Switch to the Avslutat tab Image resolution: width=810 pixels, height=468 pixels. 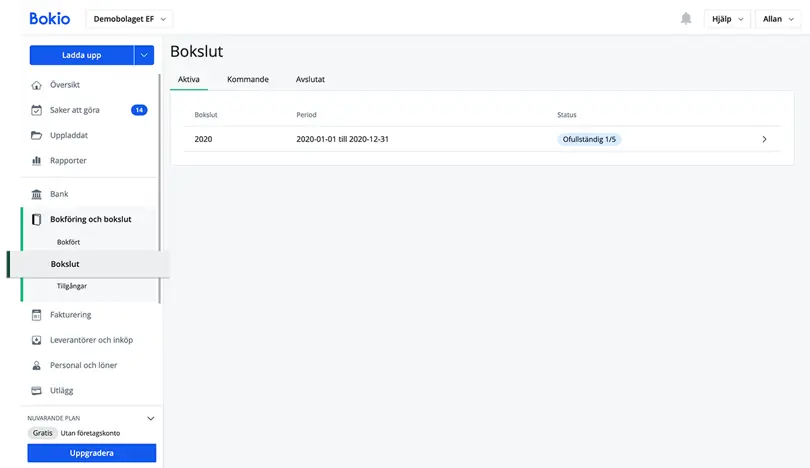(310, 80)
